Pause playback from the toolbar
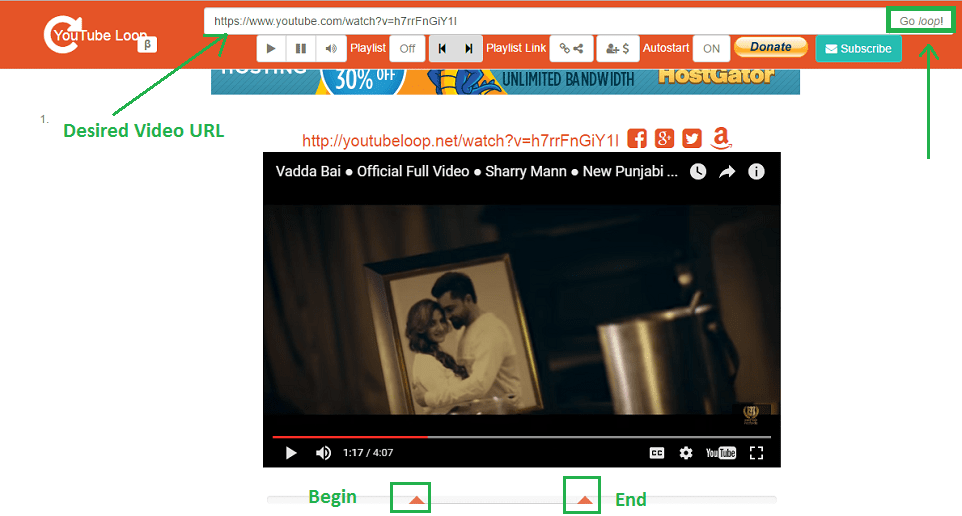The width and height of the screenshot is (962, 516). [301, 48]
